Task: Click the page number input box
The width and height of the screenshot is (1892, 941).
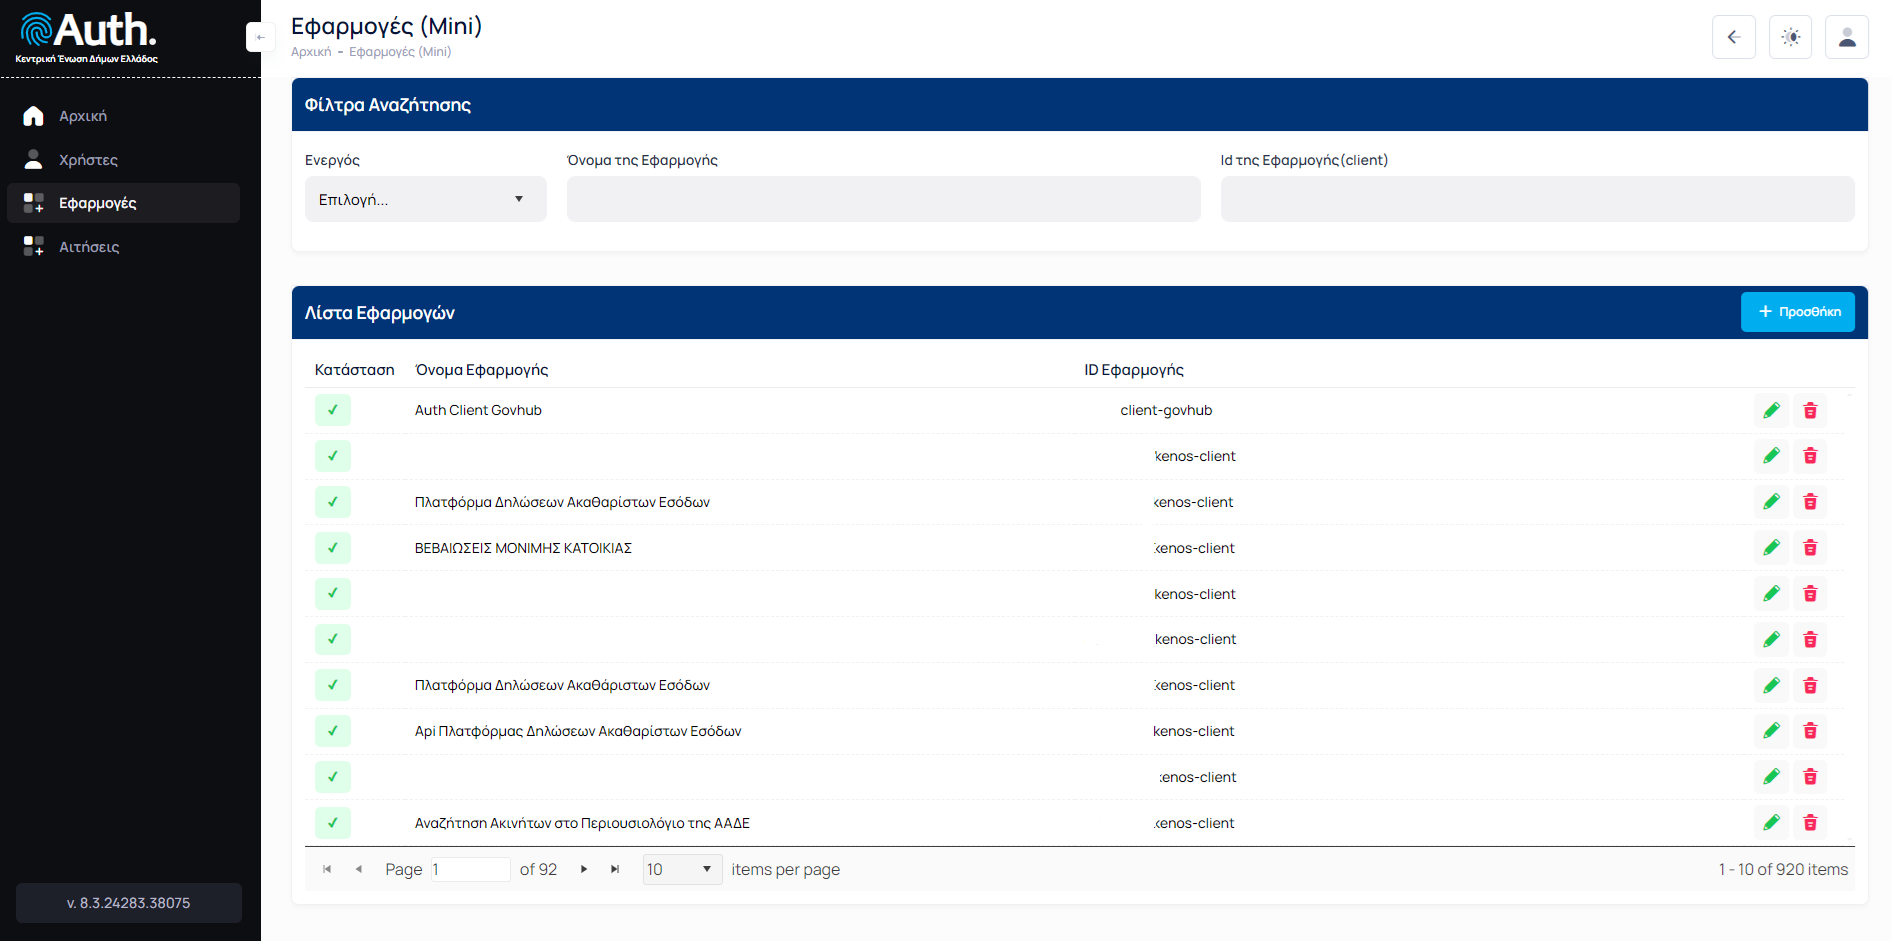Action: [470, 869]
